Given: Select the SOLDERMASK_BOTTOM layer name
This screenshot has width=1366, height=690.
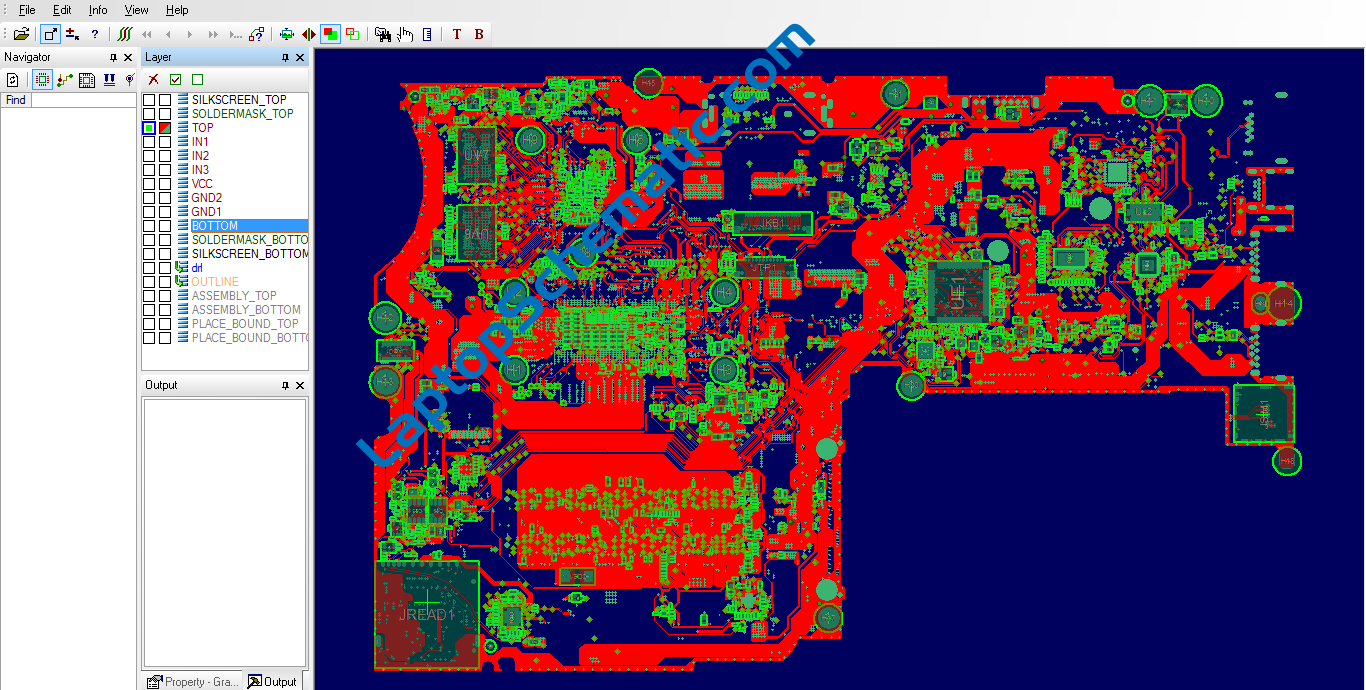Looking at the screenshot, I should [x=249, y=240].
